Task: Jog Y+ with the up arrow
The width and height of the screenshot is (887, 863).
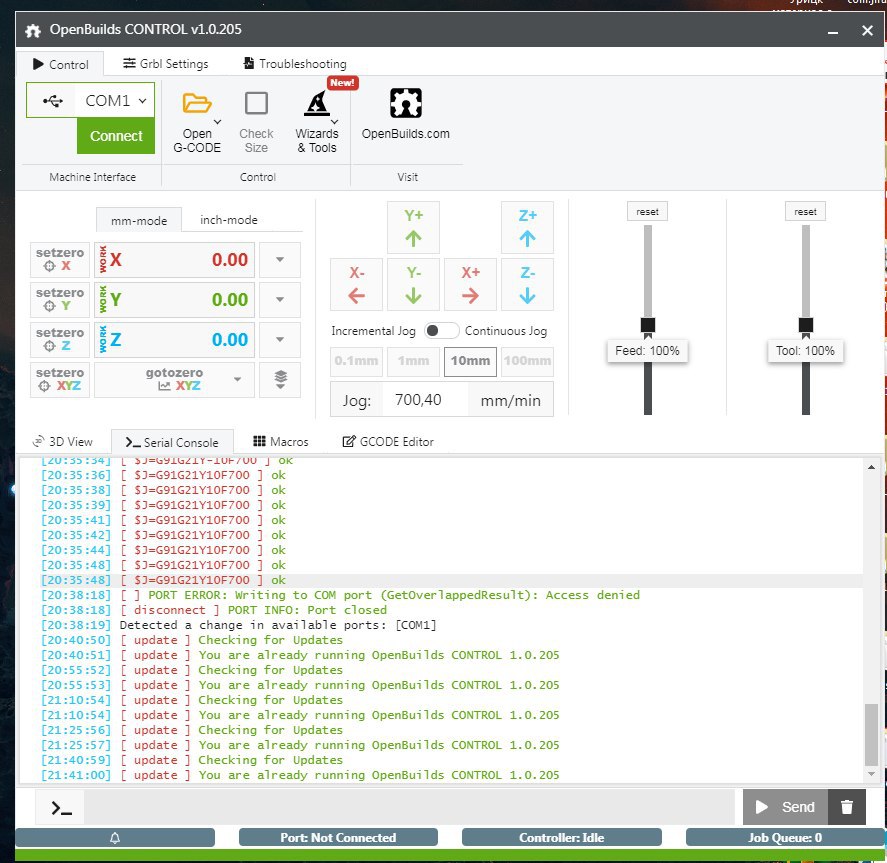Action: tap(414, 227)
